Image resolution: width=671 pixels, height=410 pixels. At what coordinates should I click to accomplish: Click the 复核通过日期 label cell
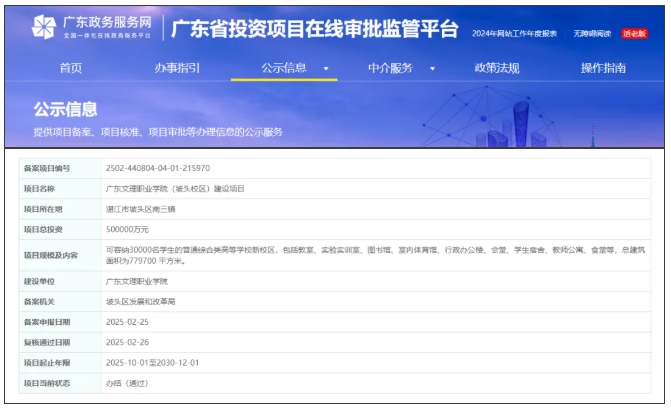pos(60,342)
